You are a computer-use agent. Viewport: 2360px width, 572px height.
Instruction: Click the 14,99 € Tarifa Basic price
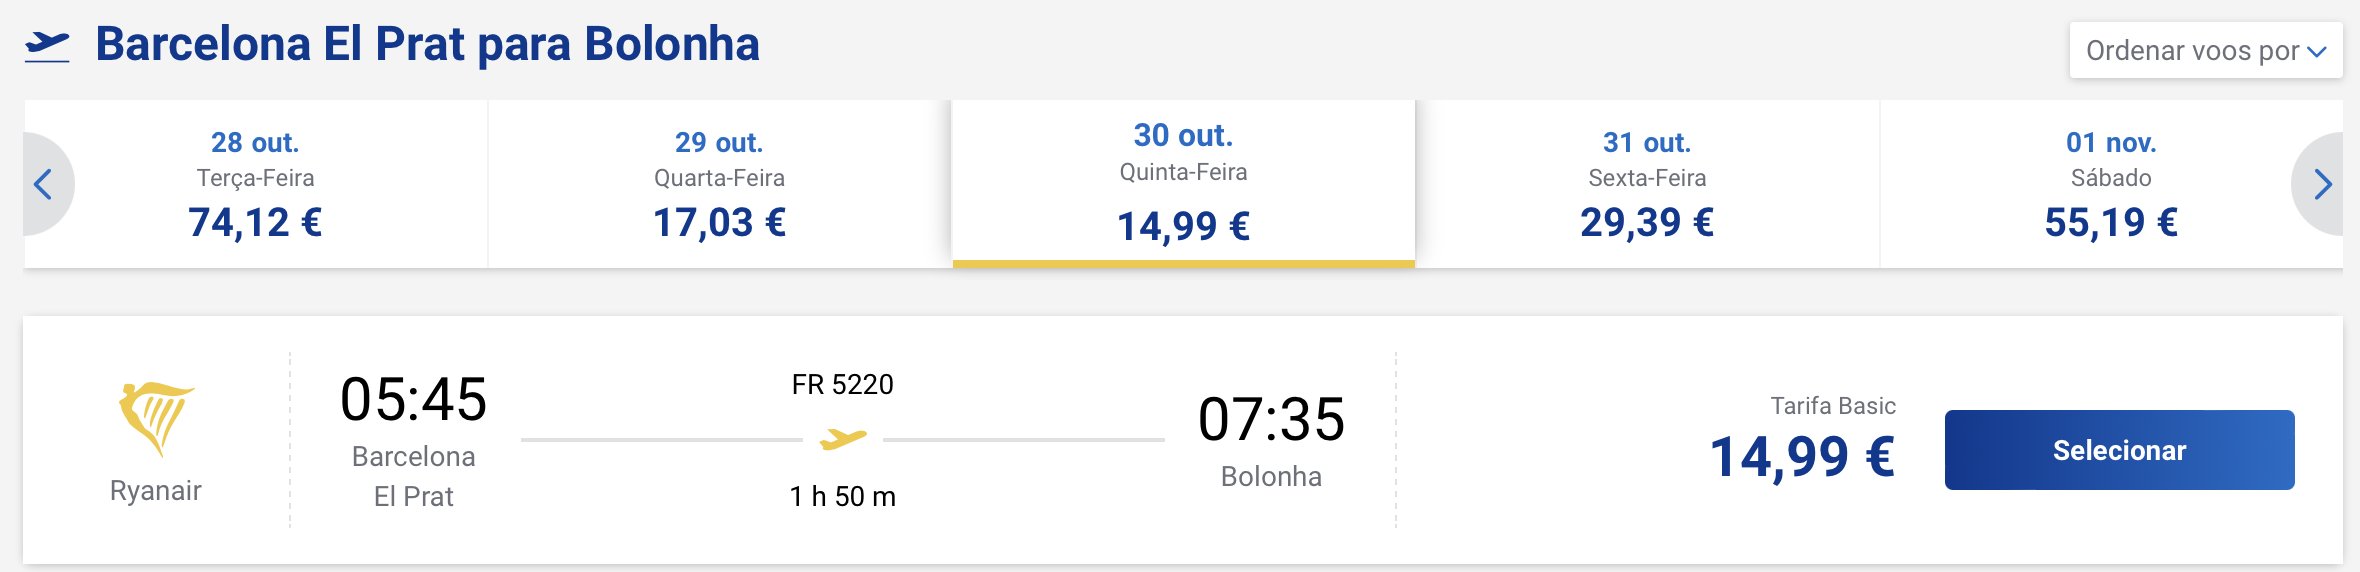(x=1802, y=456)
